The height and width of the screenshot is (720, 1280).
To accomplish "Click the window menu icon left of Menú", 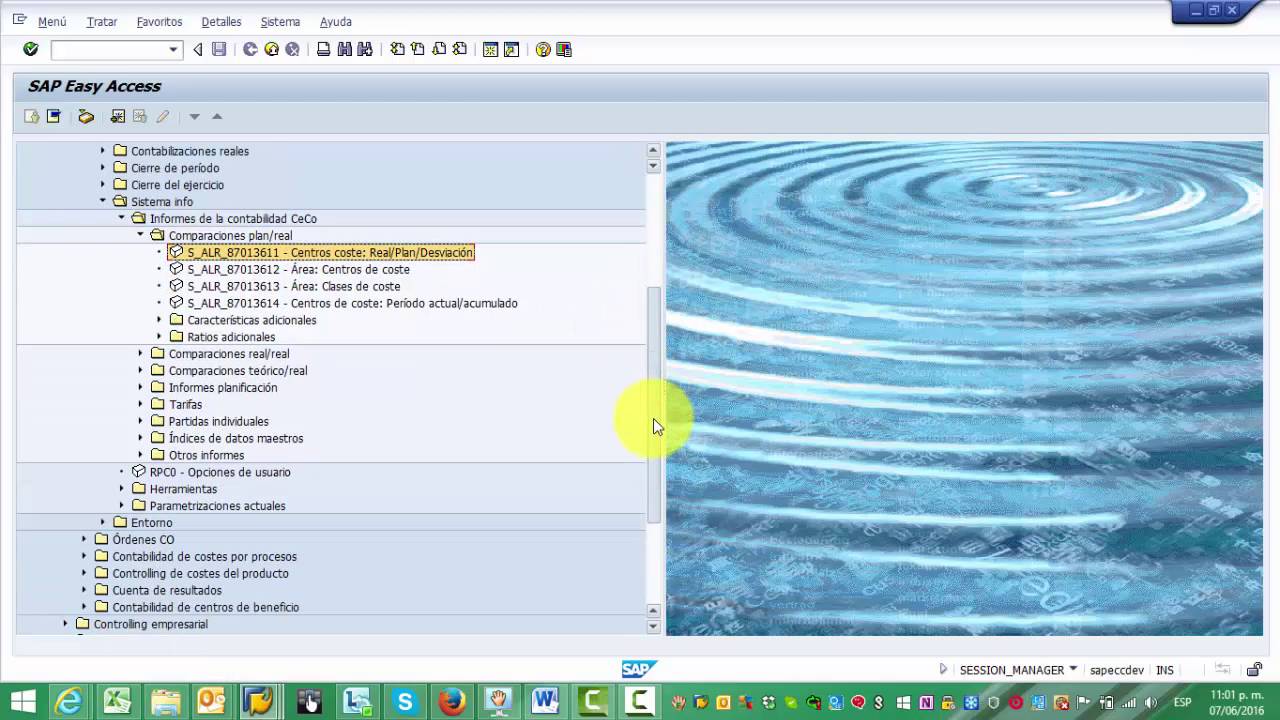I will (x=19, y=20).
